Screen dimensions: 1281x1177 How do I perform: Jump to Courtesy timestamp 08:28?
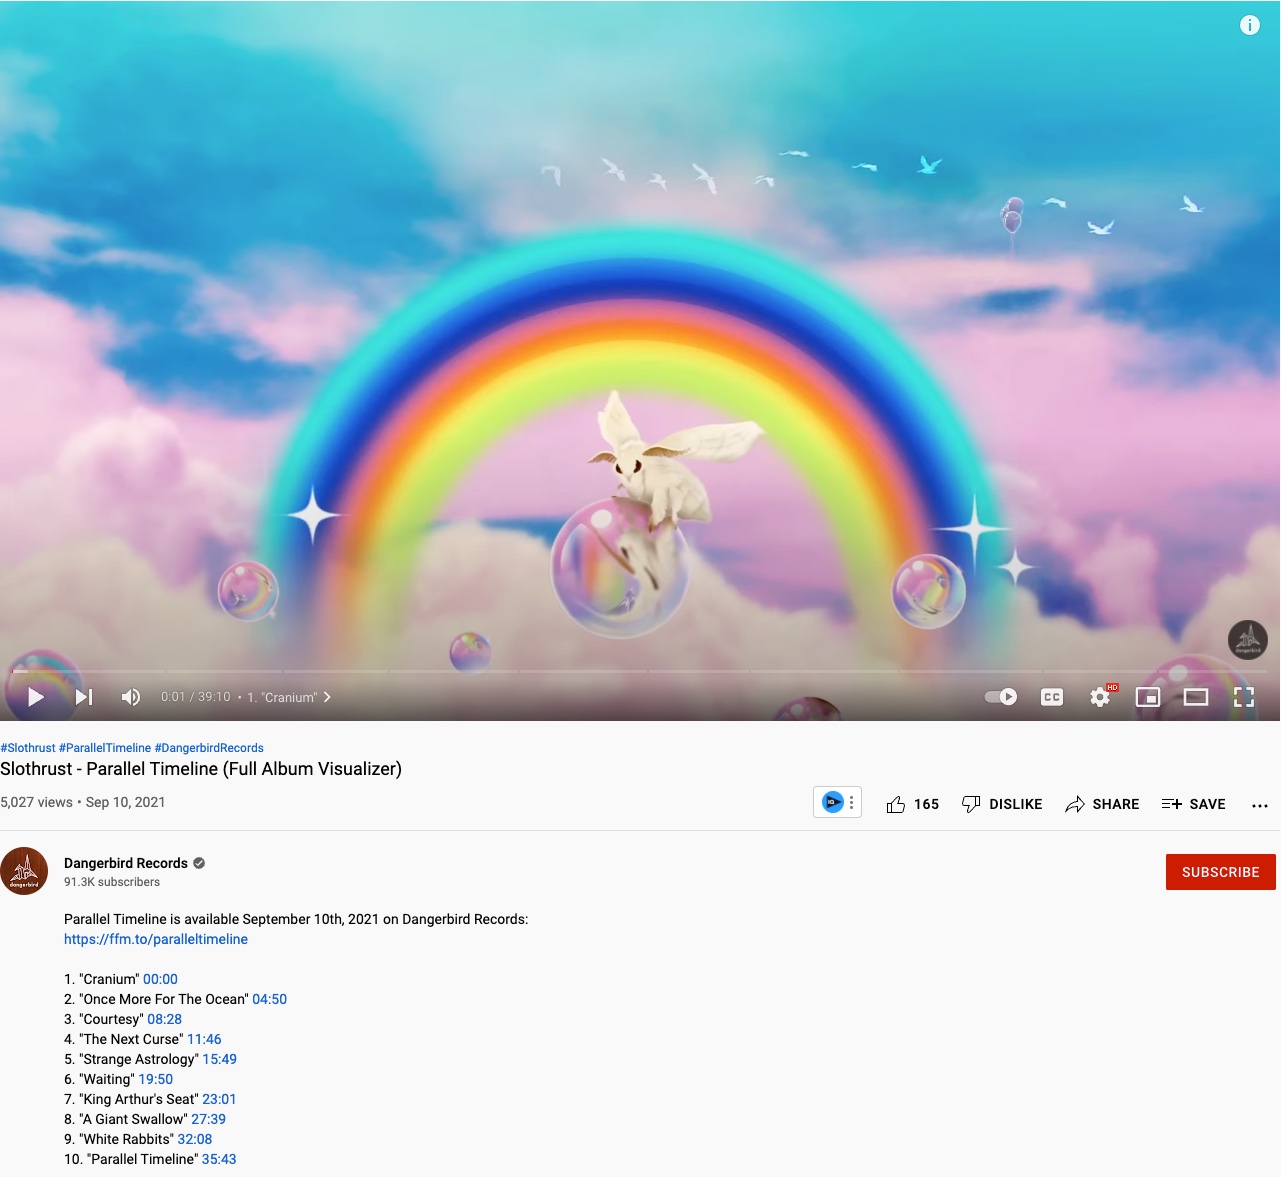[x=164, y=1019]
